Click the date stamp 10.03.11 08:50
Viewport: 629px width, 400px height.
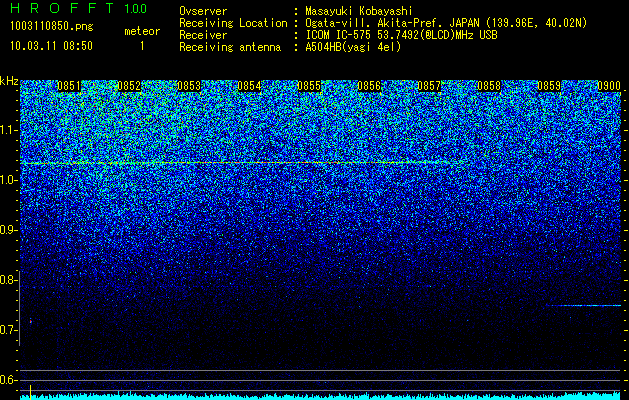click(51, 46)
